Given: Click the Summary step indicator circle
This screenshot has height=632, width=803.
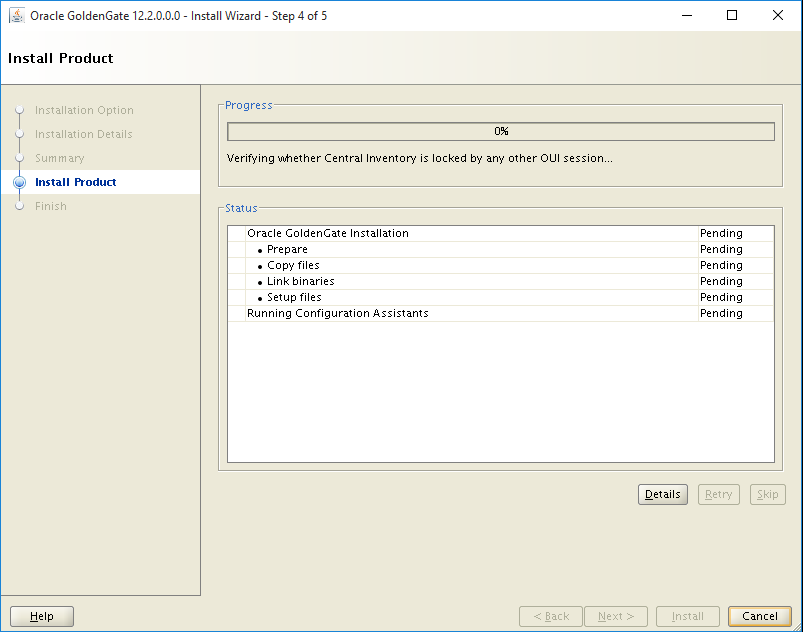Looking at the screenshot, I should [21, 158].
